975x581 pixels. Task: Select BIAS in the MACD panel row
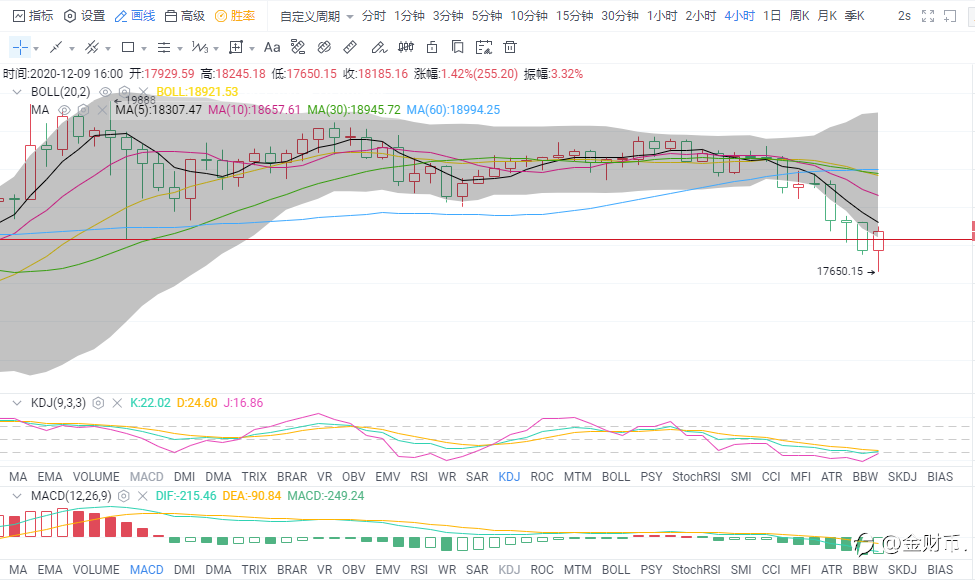pyautogui.click(x=940, y=570)
